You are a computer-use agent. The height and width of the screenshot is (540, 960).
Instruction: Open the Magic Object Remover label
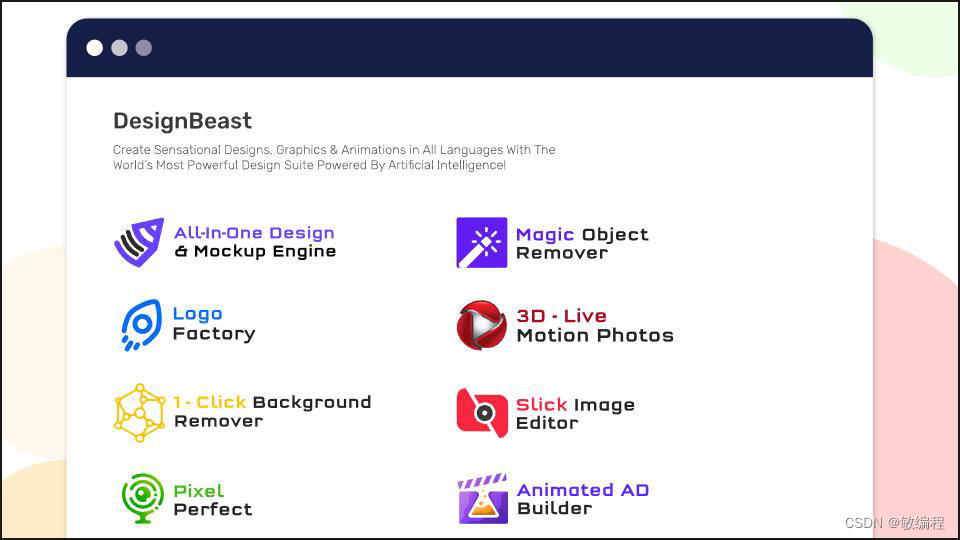[582, 244]
